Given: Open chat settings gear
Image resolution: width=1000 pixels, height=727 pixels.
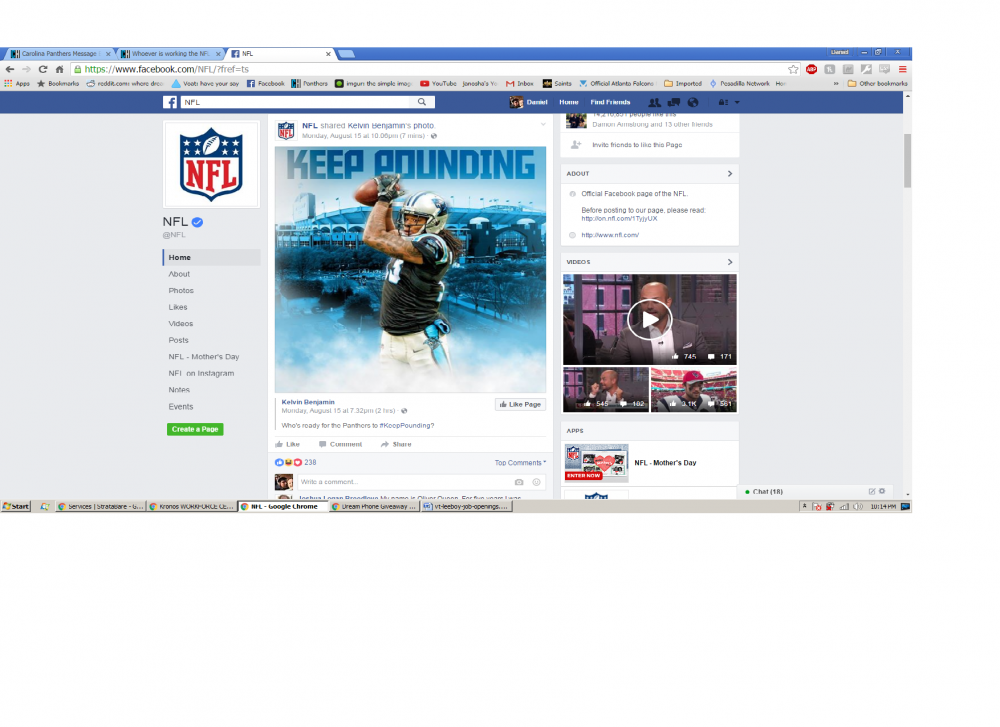Looking at the screenshot, I should pos(882,491).
